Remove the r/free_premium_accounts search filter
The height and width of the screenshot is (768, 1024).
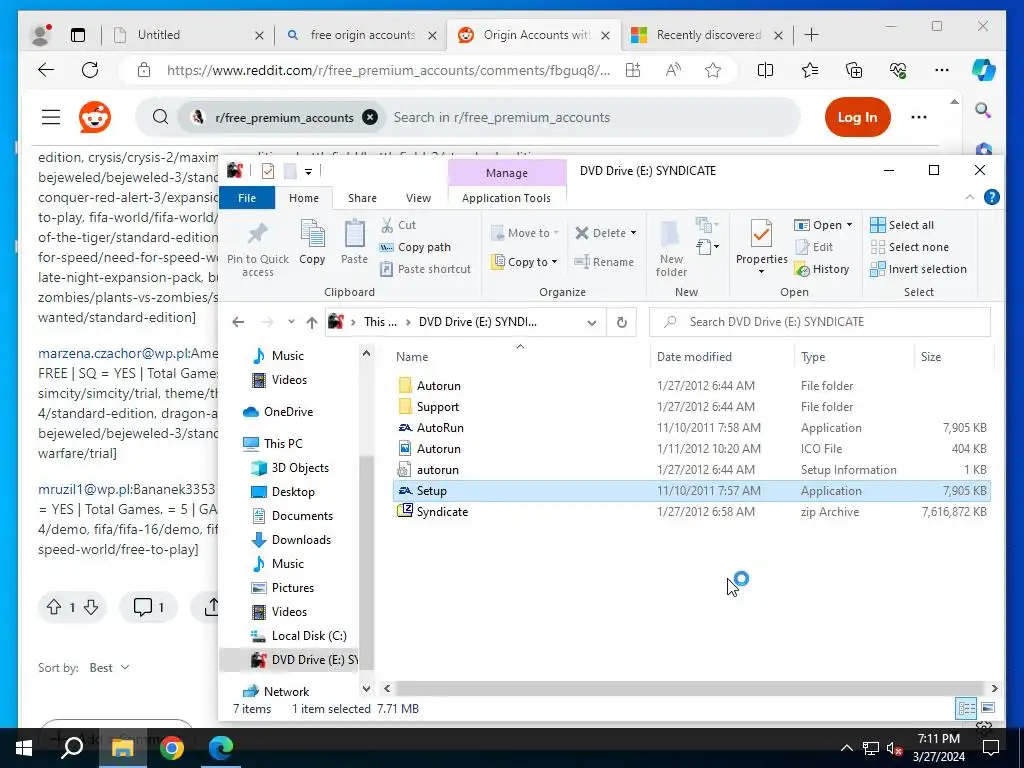[x=370, y=118]
